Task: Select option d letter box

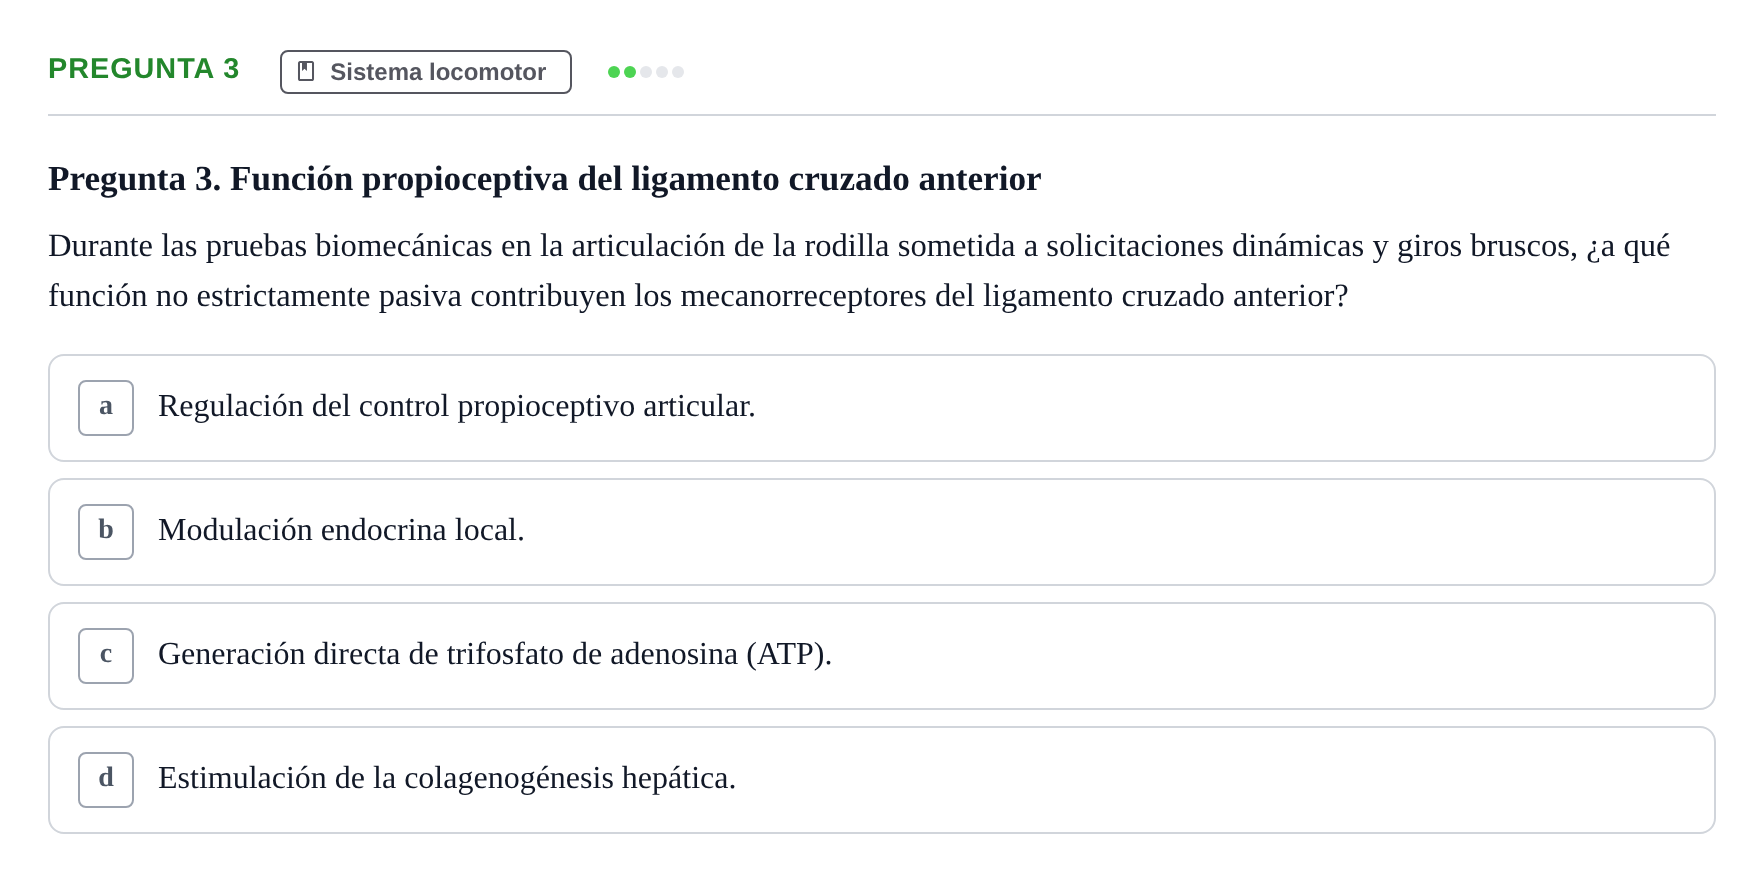Action: [106, 780]
